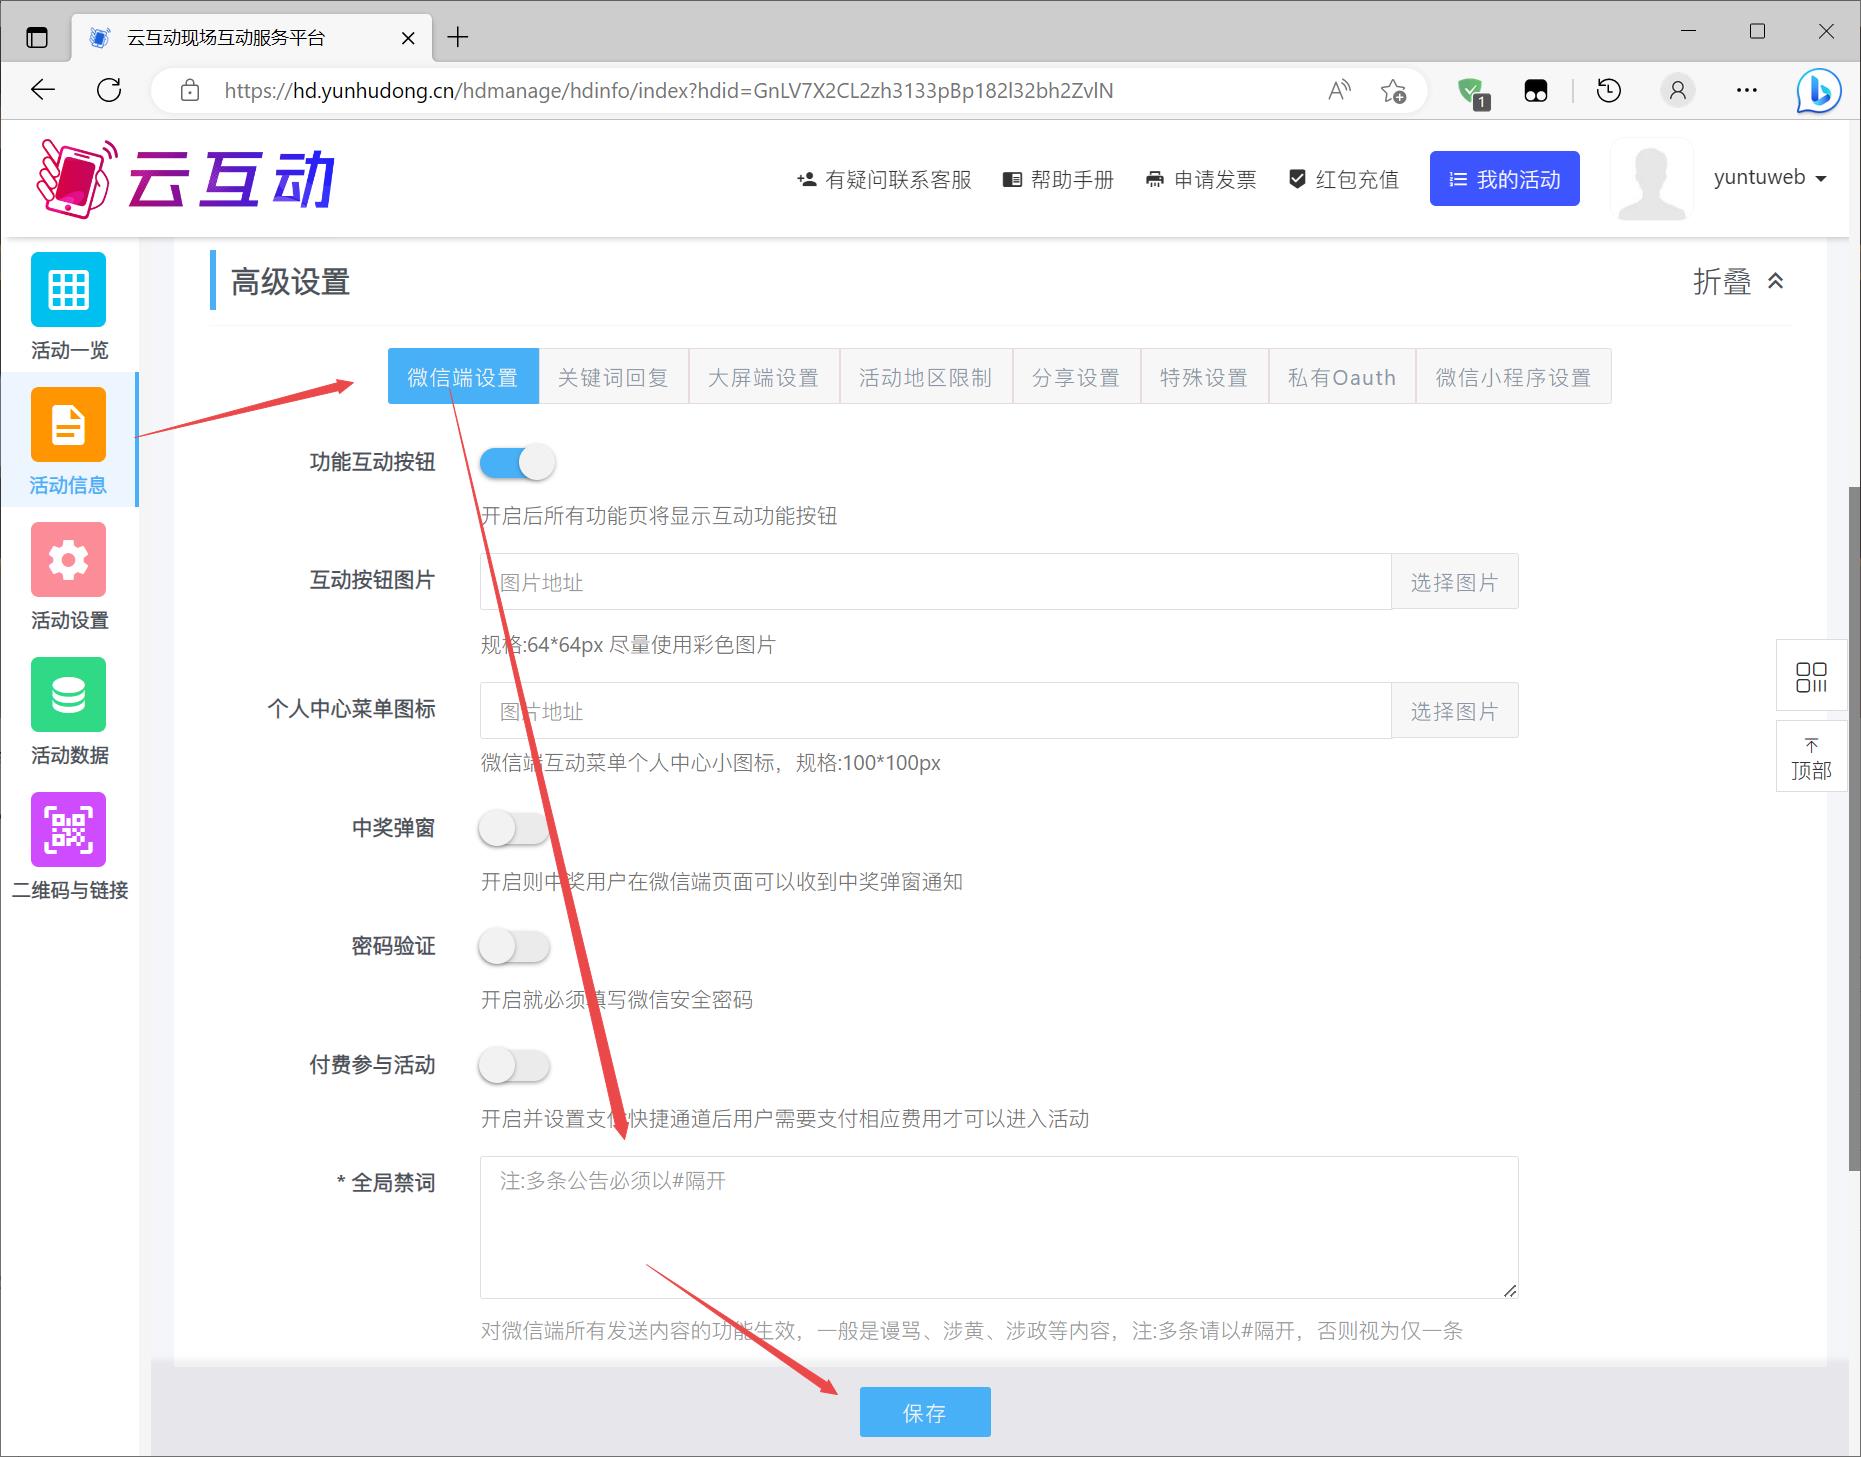The height and width of the screenshot is (1457, 1861).
Task: Refresh the browser page
Action: coord(109,90)
